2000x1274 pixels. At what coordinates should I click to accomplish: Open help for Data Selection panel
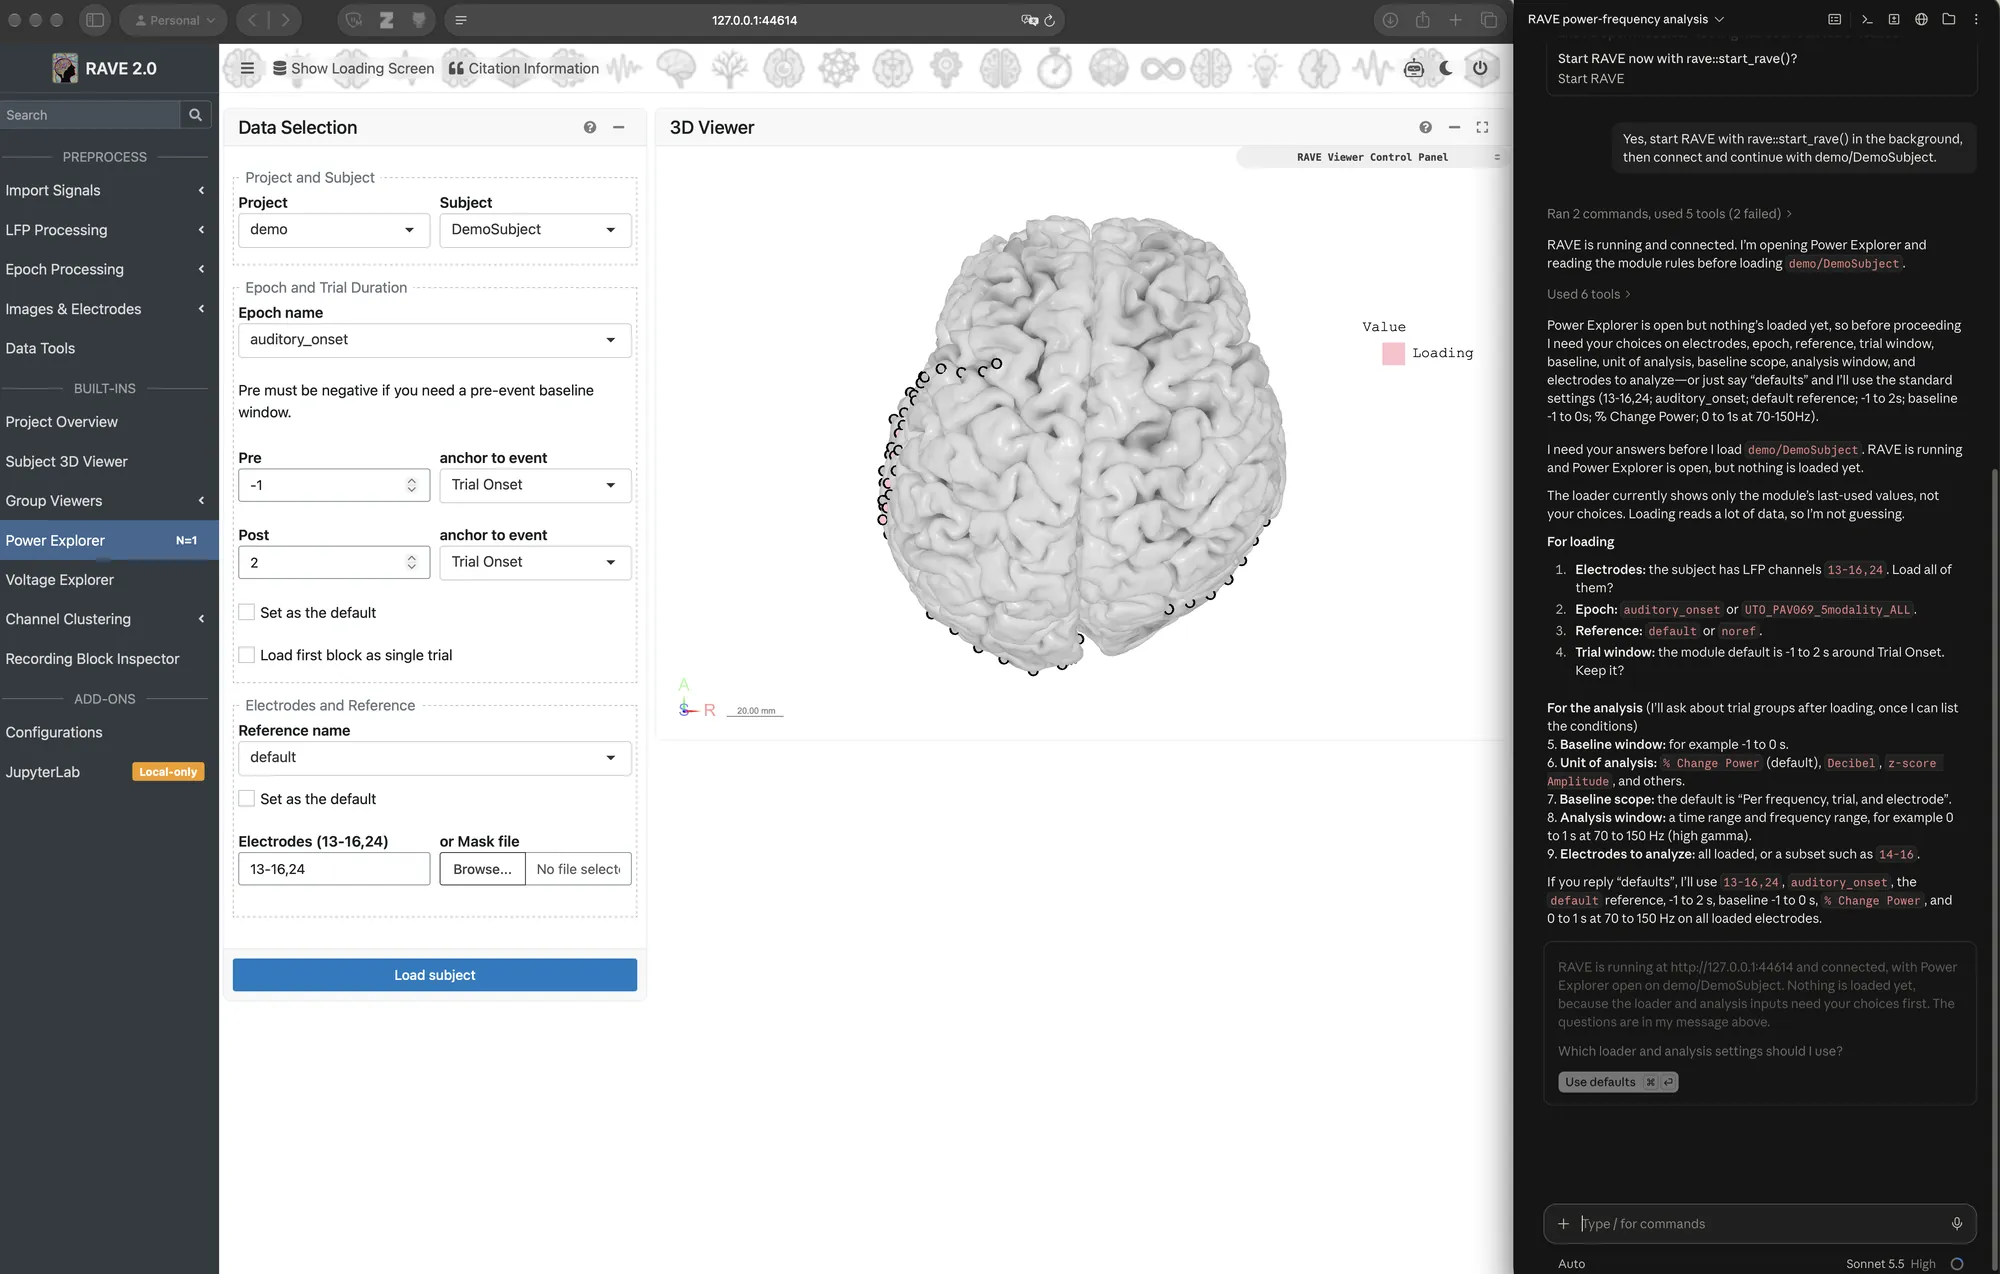click(590, 127)
